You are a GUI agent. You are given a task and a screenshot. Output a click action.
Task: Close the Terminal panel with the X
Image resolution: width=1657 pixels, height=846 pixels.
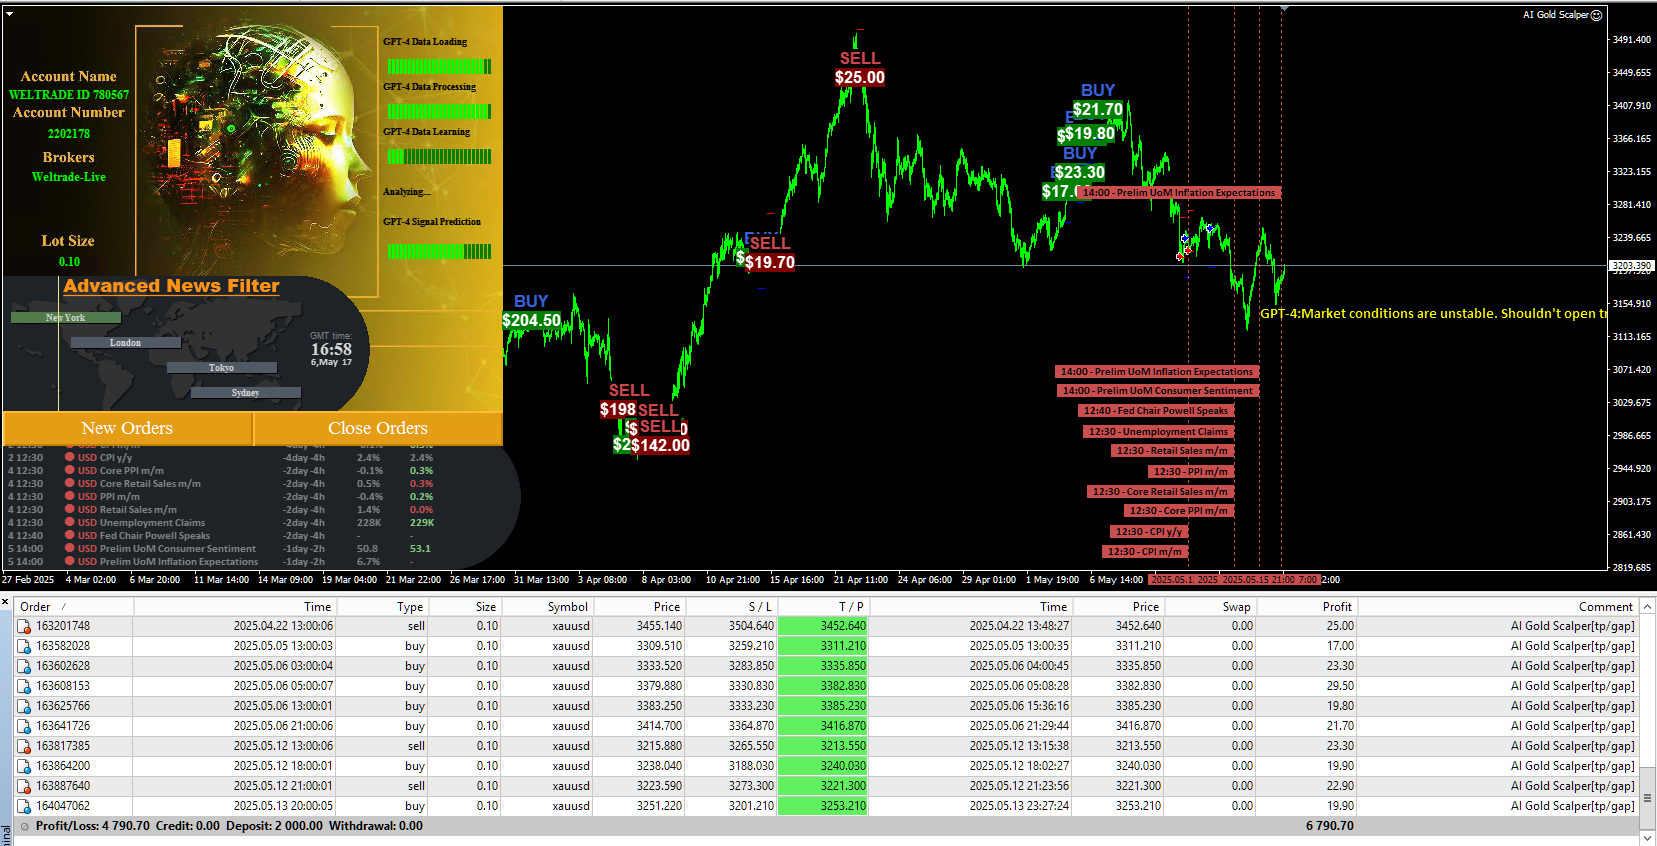click(x=5, y=602)
